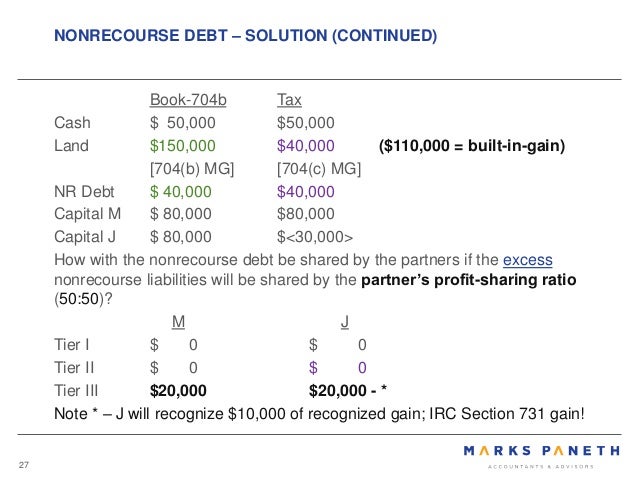Click the underlined J column header
The width and height of the screenshot is (638, 479).
pos(345,322)
